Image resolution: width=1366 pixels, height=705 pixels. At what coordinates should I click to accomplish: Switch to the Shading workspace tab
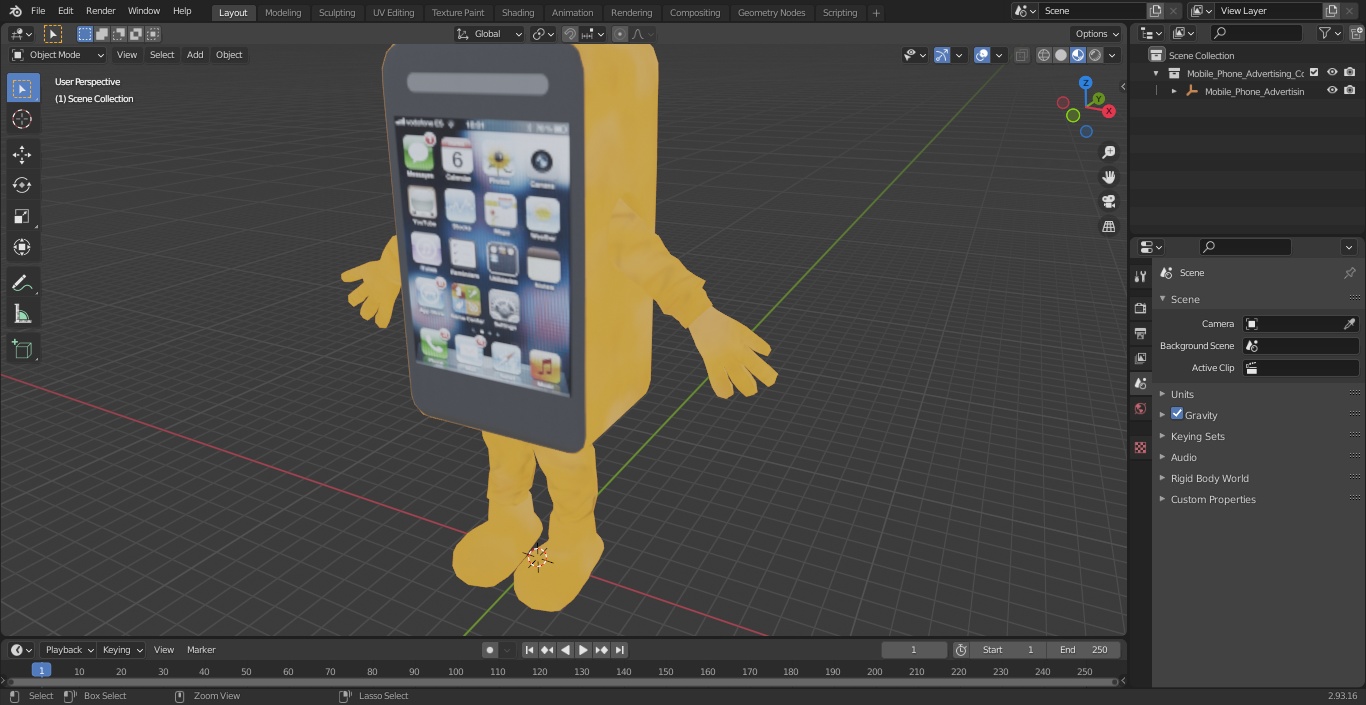click(518, 12)
